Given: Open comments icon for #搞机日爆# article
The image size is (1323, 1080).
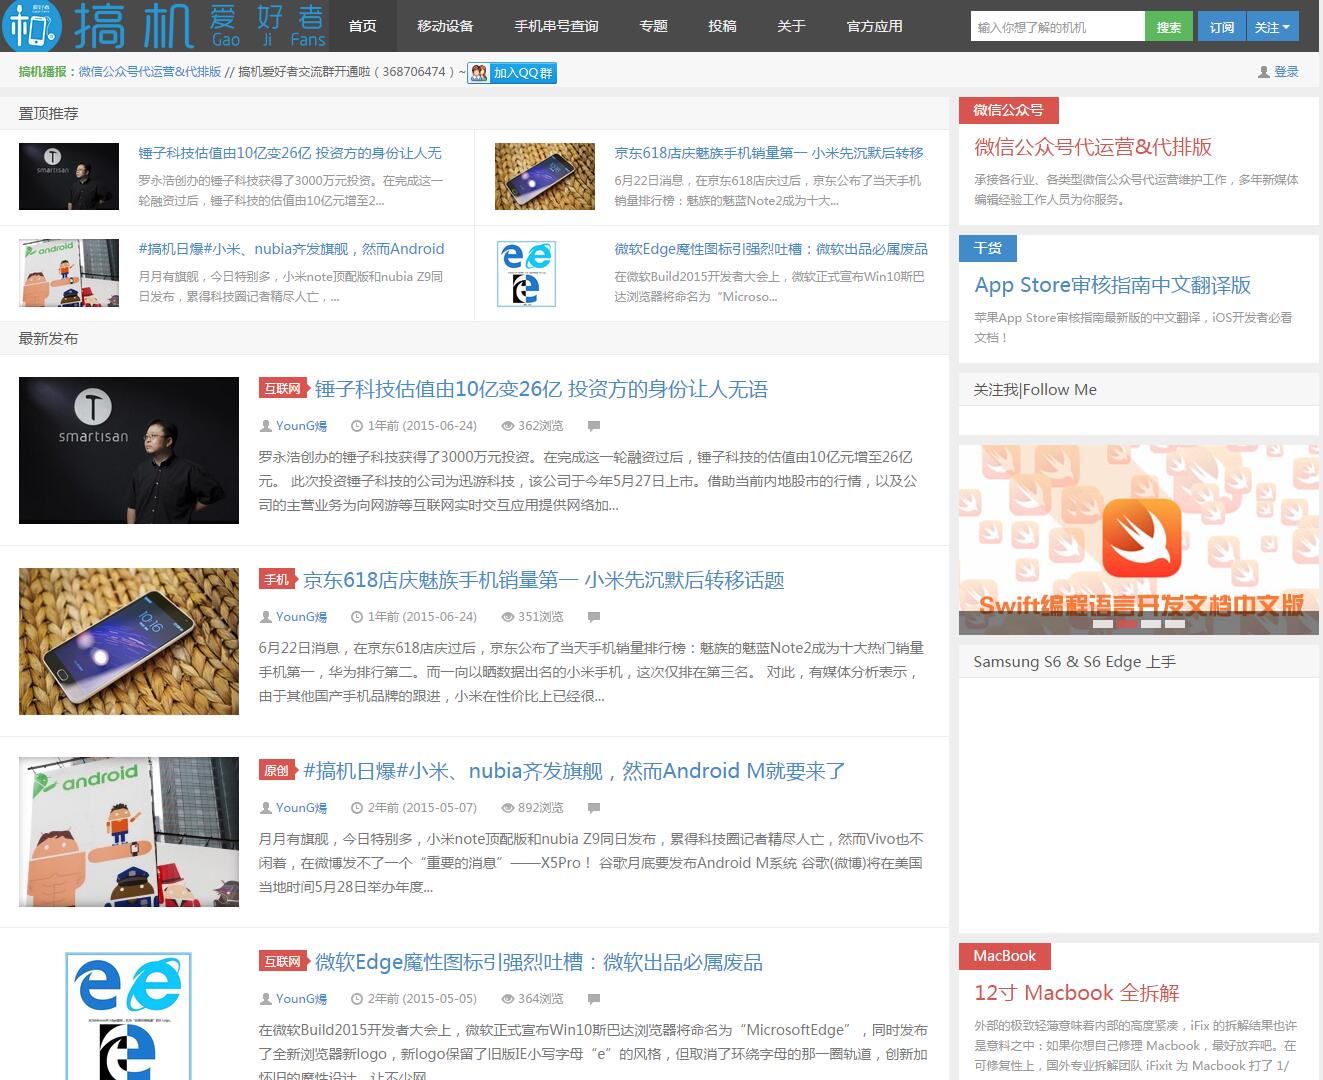Looking at the screenshot, I should pos(594,808).
